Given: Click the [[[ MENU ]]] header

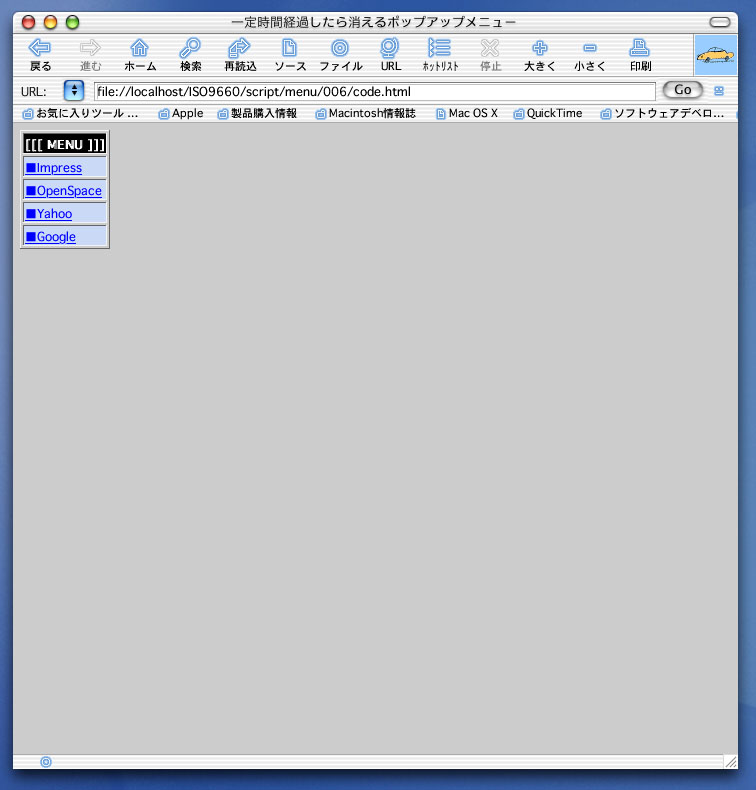Looking at the screenshot, I should point(65,145).
